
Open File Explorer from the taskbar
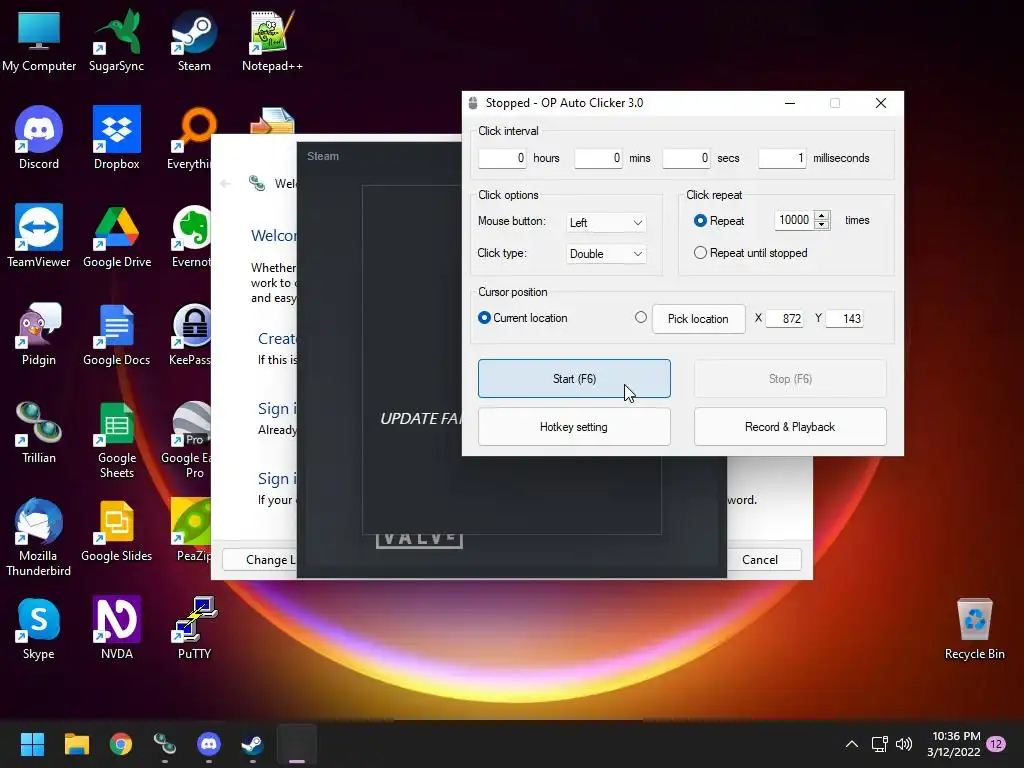(x=76, y=744)
